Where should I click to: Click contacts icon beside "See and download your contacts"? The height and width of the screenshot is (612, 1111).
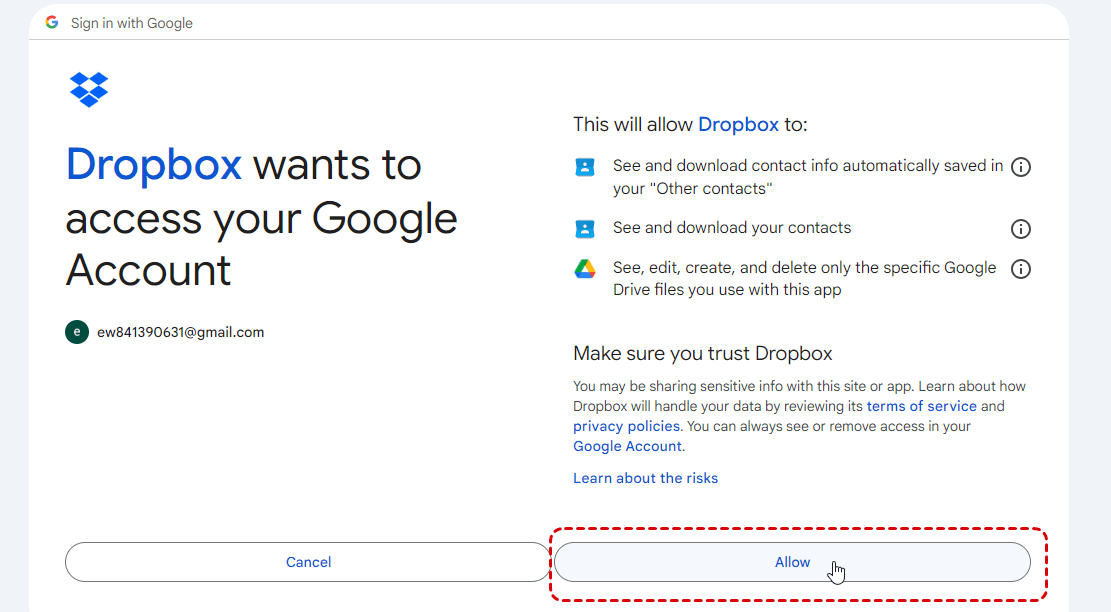585,229
